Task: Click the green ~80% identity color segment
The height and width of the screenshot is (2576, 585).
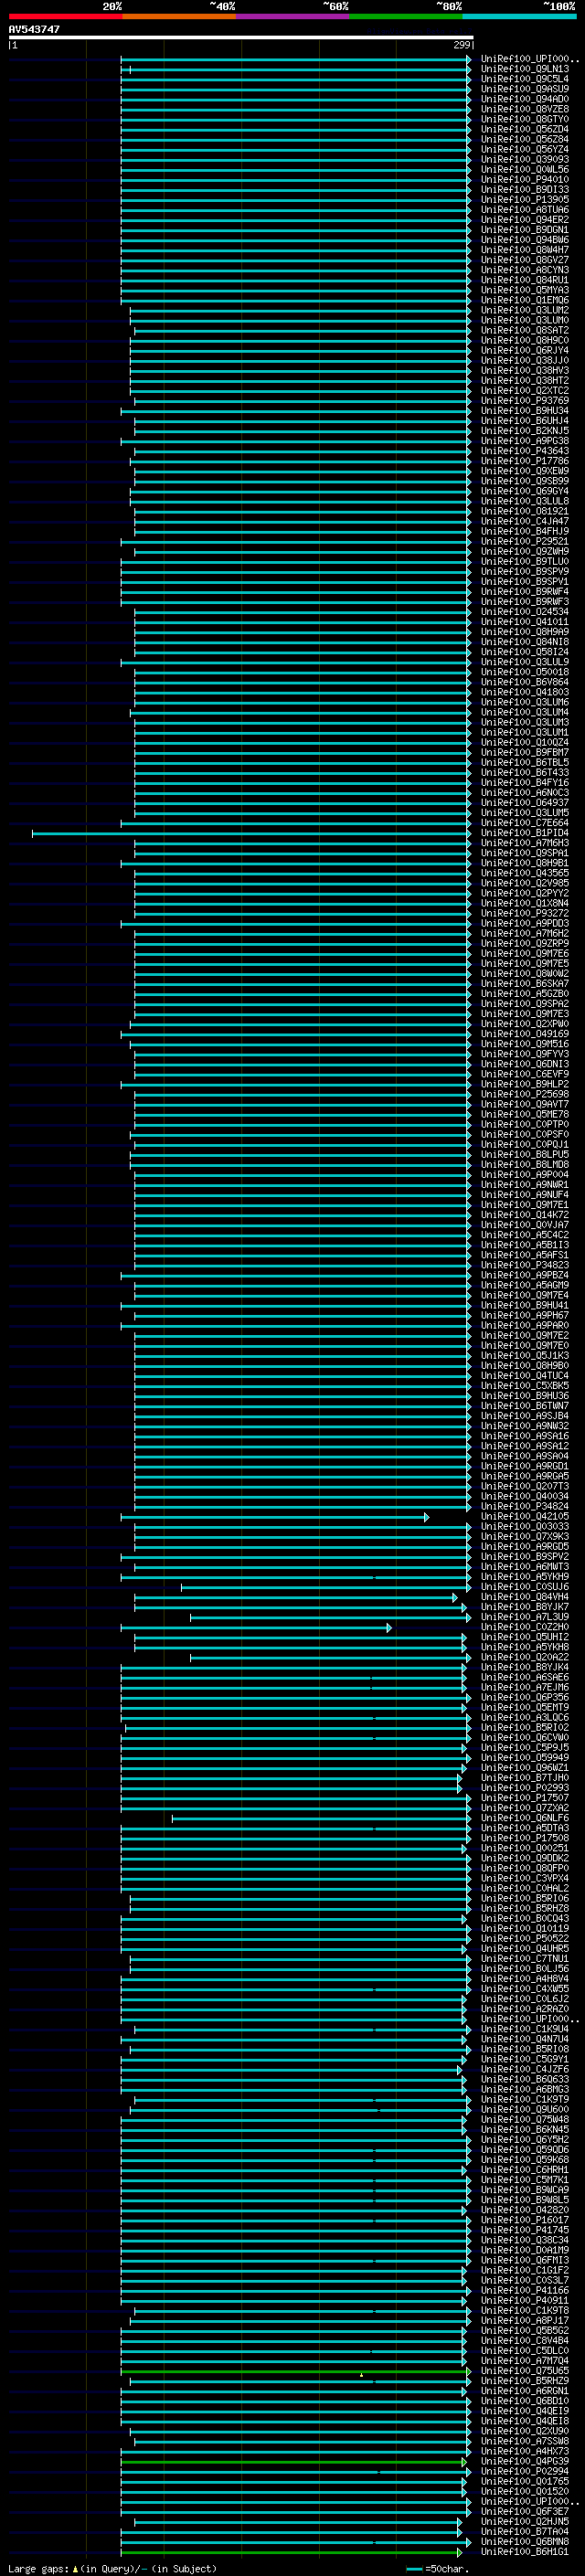Action: 406,17
